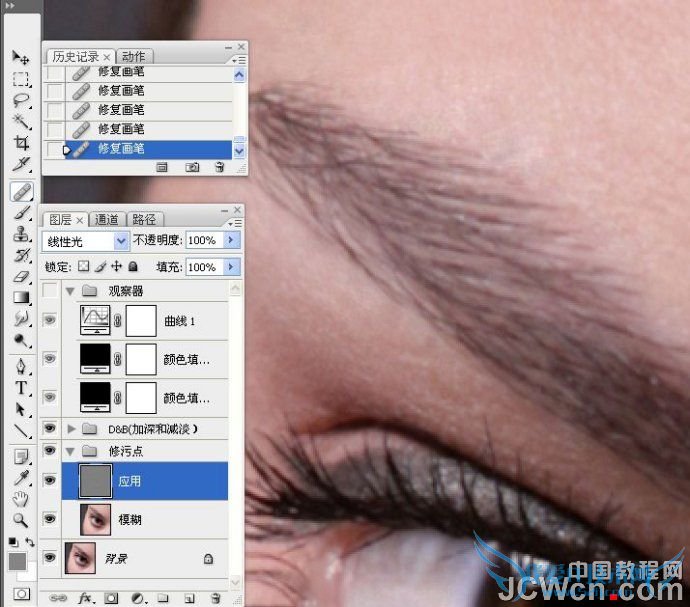Expand the D&B(加深和减淡) layer group

[x=71, y=428]
